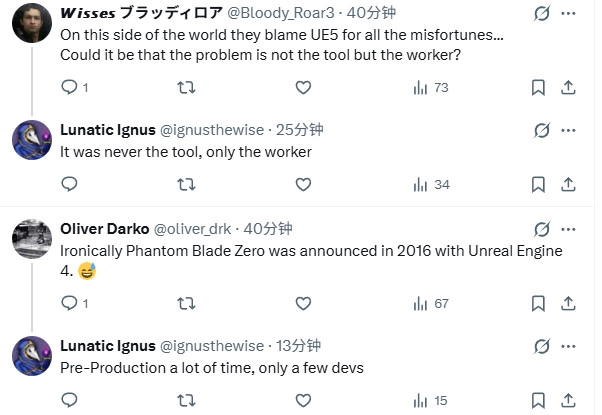Like Oliver Darko's Phantom Blade Zero tweet
The image size is (602, 415).
coord(302,303)
